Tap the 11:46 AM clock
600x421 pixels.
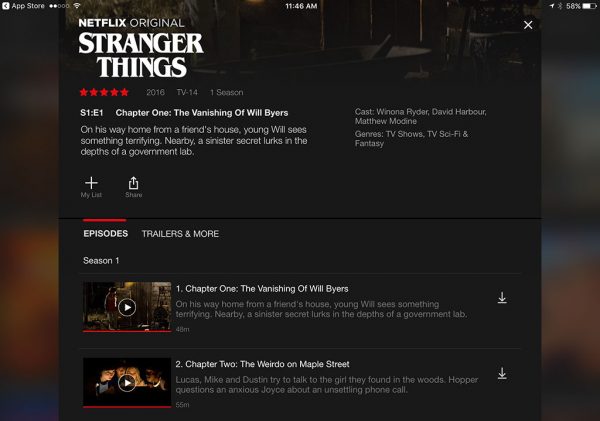(301, 6)
